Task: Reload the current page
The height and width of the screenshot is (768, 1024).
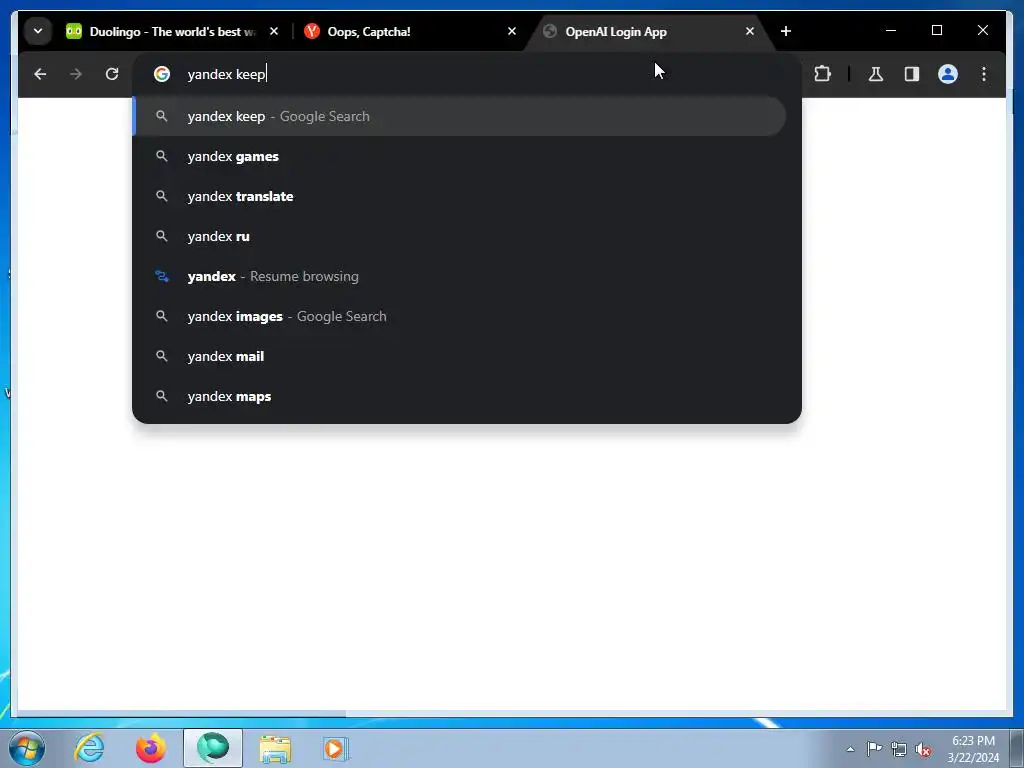Action: click(x=112, y=74)
